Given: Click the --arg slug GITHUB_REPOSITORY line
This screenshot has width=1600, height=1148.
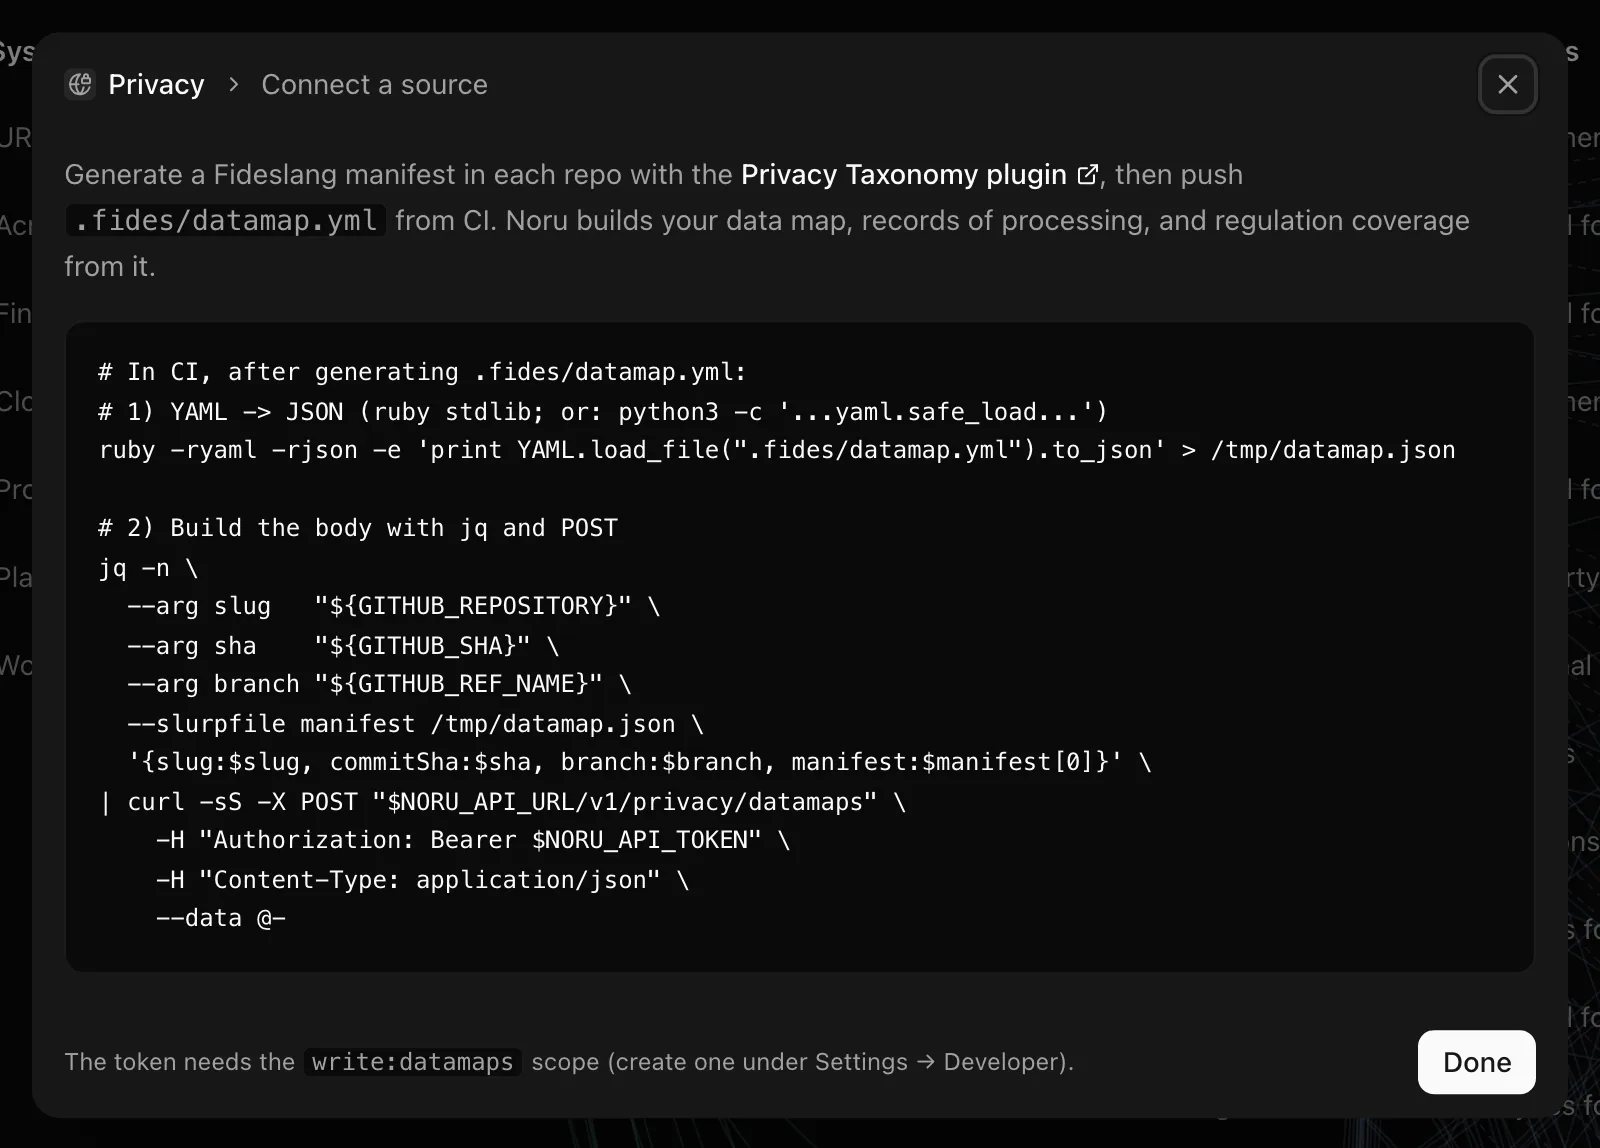Looking at the screenshot, I should 393,606.
